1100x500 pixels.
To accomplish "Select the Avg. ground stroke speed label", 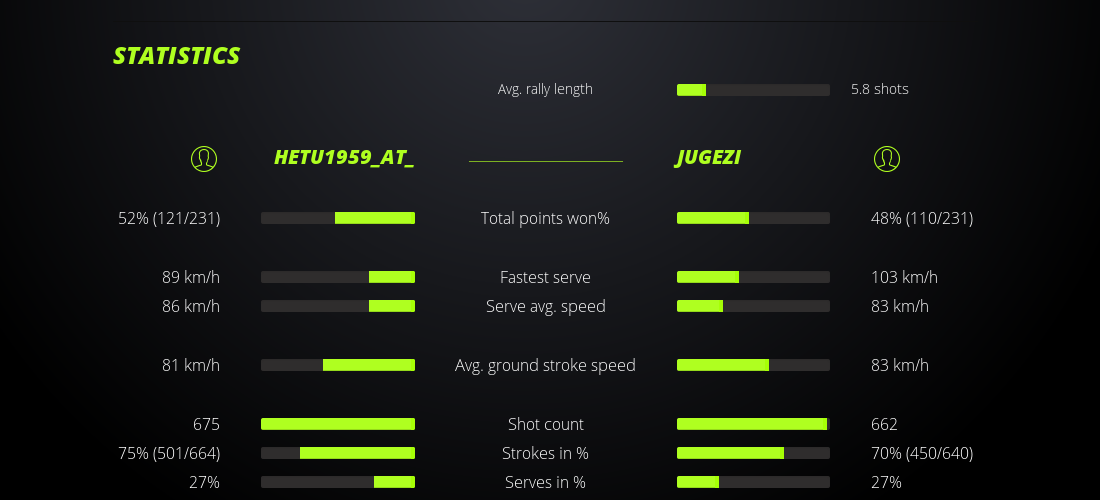I will tap(545, 365).
